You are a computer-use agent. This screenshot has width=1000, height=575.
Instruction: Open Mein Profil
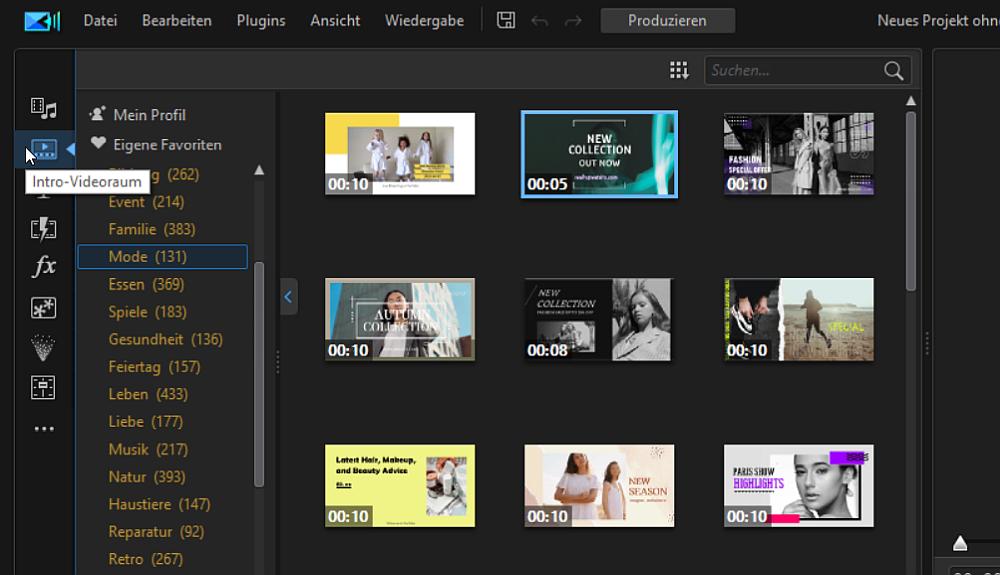149,115
